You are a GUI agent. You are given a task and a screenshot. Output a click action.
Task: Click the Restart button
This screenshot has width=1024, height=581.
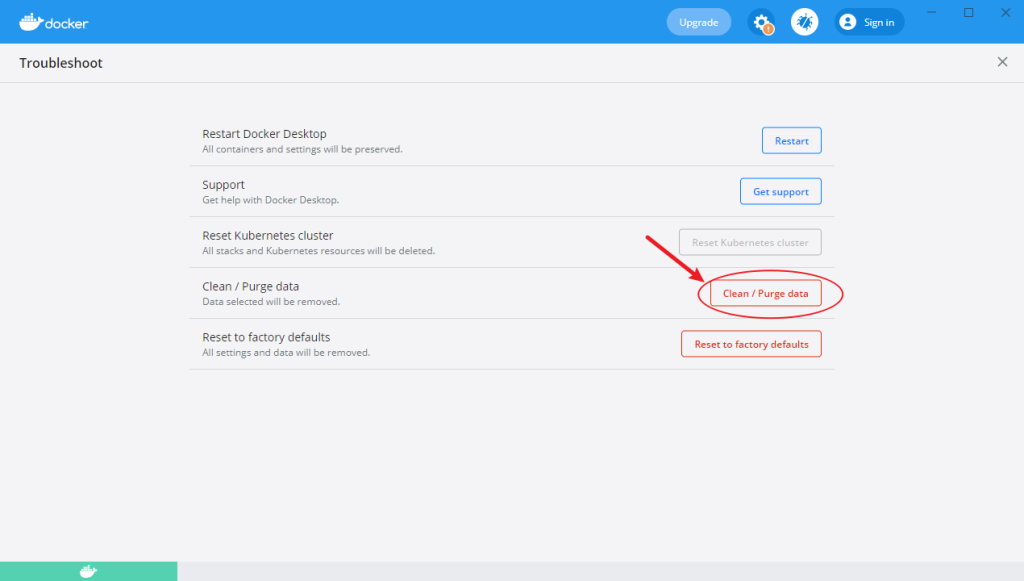click(x=792, y=140)
